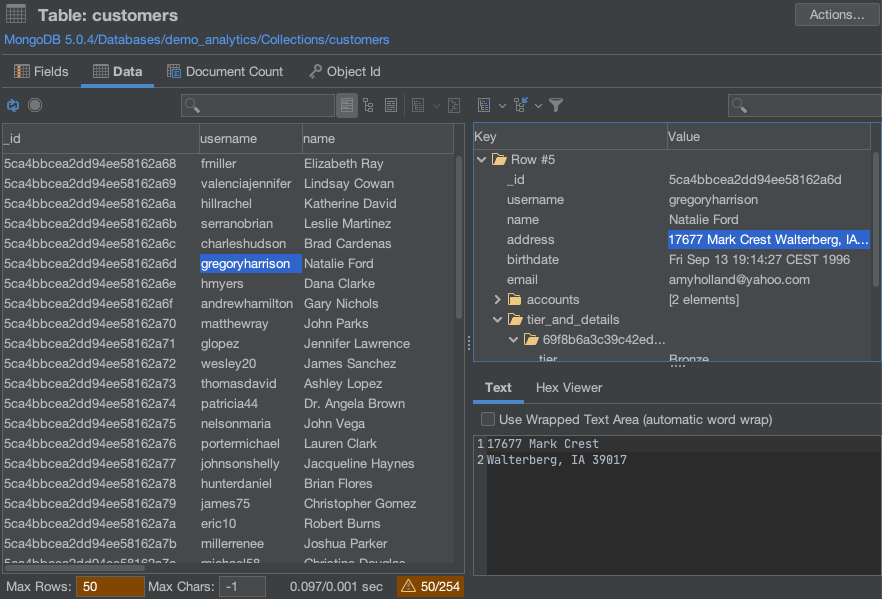This screenshot has width=882, height=599.
Task: Switch to the Hex Viewer tab
Action: [569, 388]
